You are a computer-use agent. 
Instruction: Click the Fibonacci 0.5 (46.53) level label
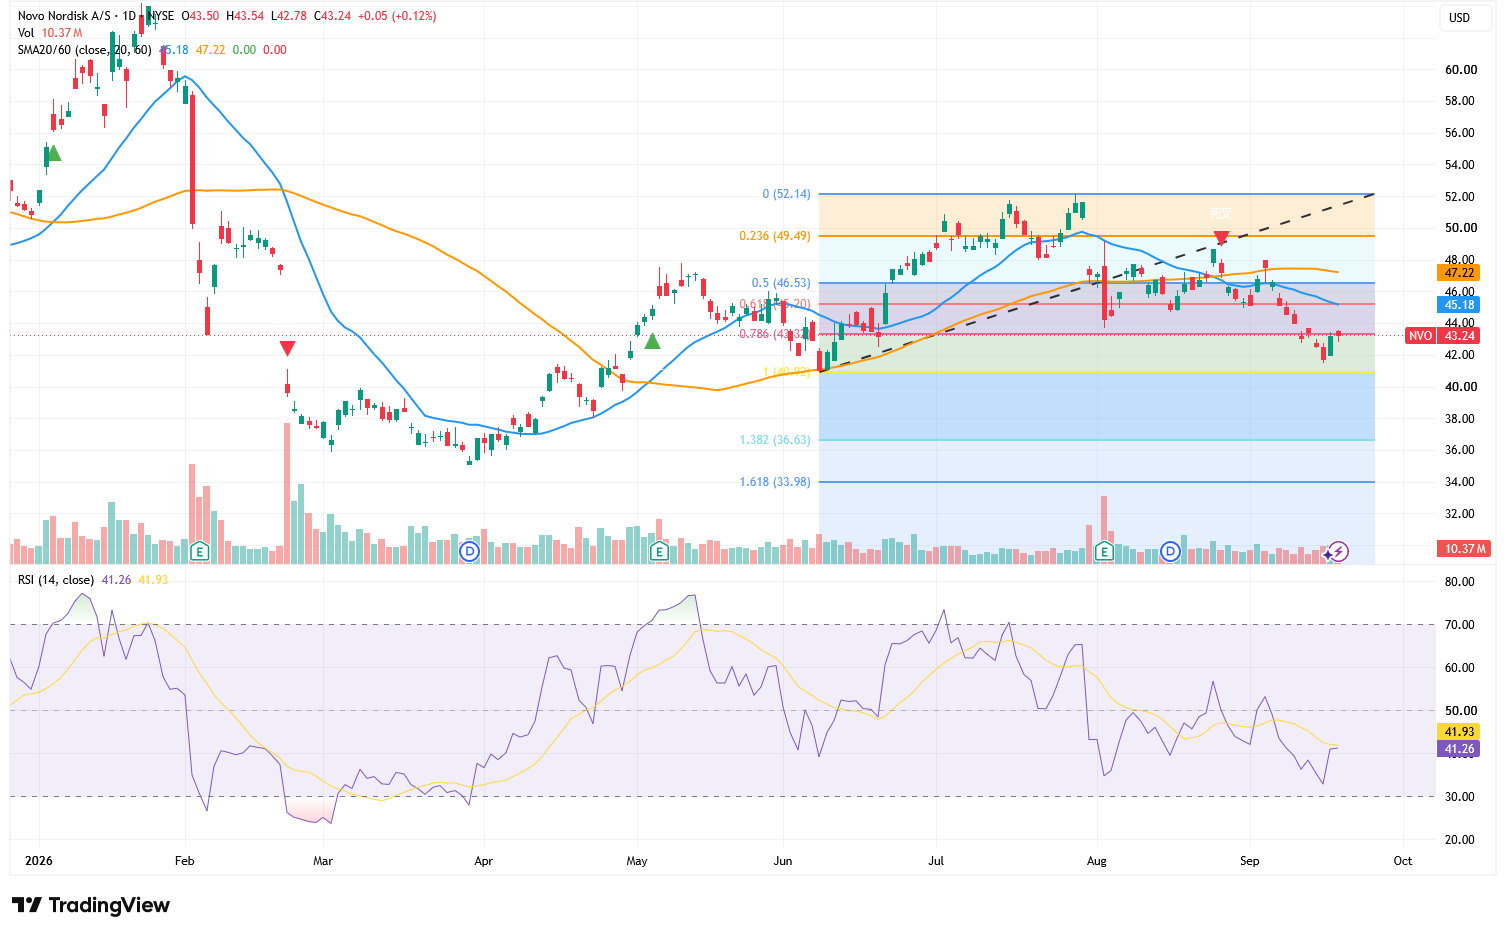pos(781,283)
